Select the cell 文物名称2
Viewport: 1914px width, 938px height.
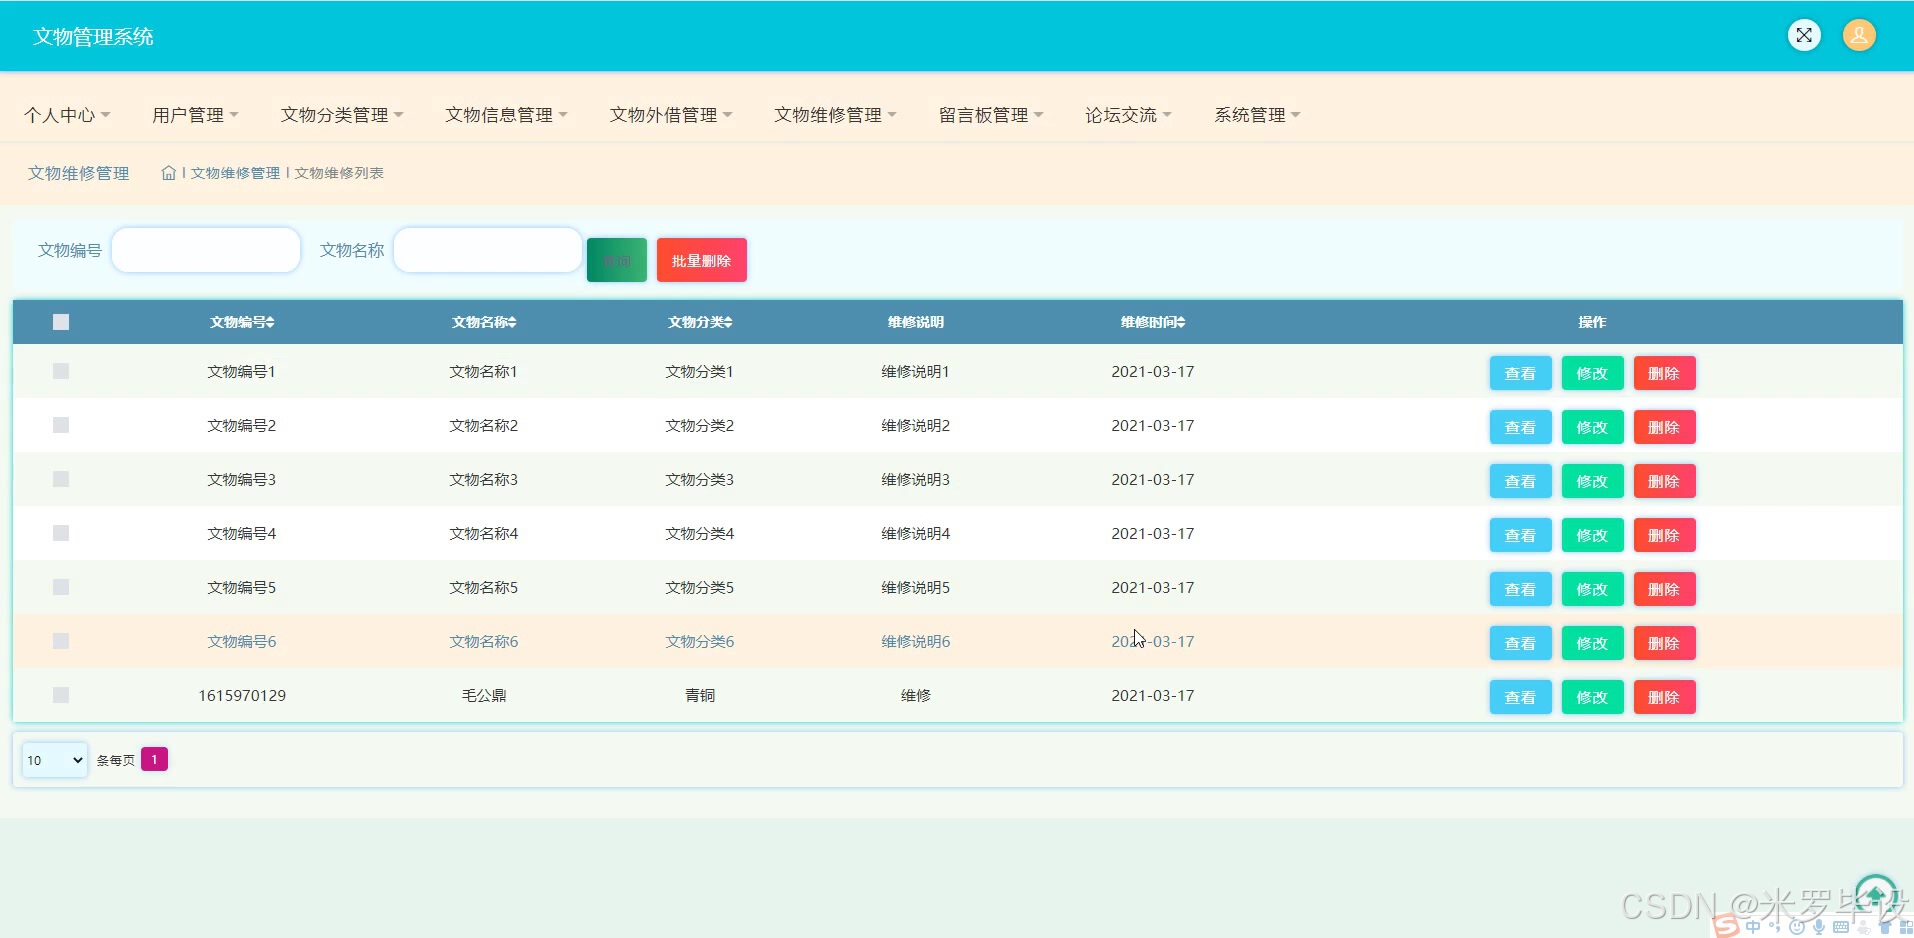(x=484, y=425)
